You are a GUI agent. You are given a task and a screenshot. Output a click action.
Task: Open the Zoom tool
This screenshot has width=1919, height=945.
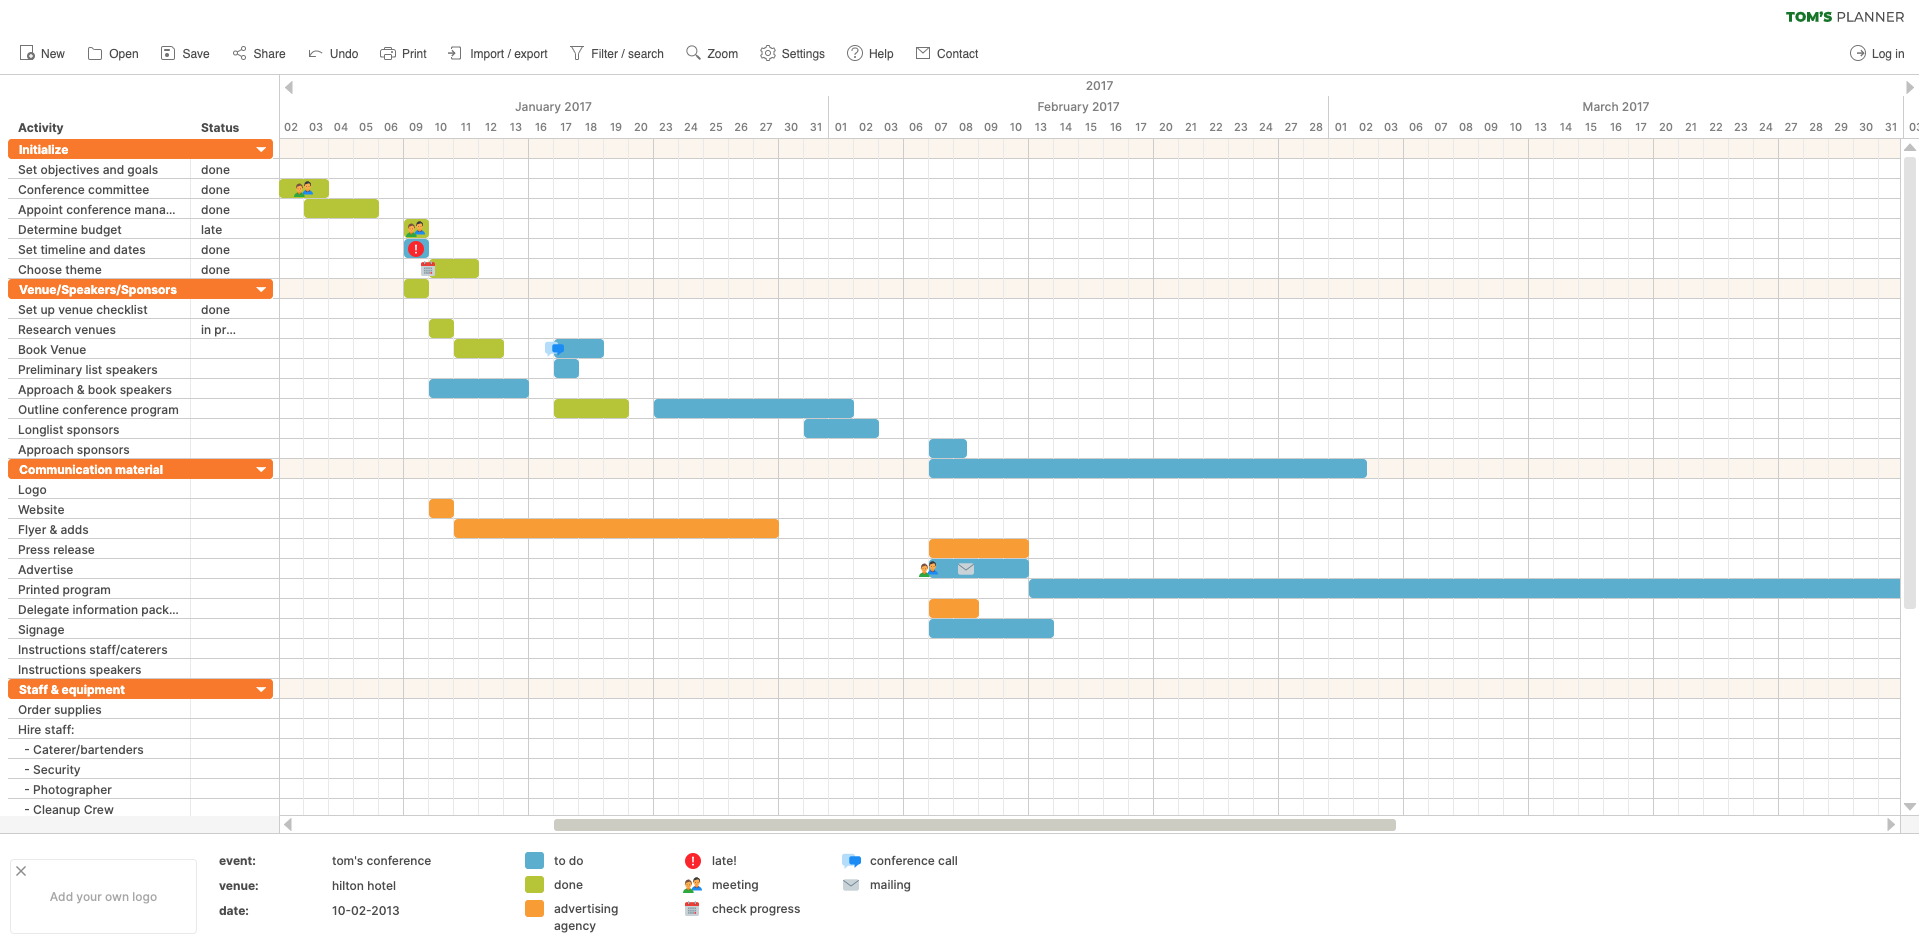pyautogui.click(x=692, y=53)
